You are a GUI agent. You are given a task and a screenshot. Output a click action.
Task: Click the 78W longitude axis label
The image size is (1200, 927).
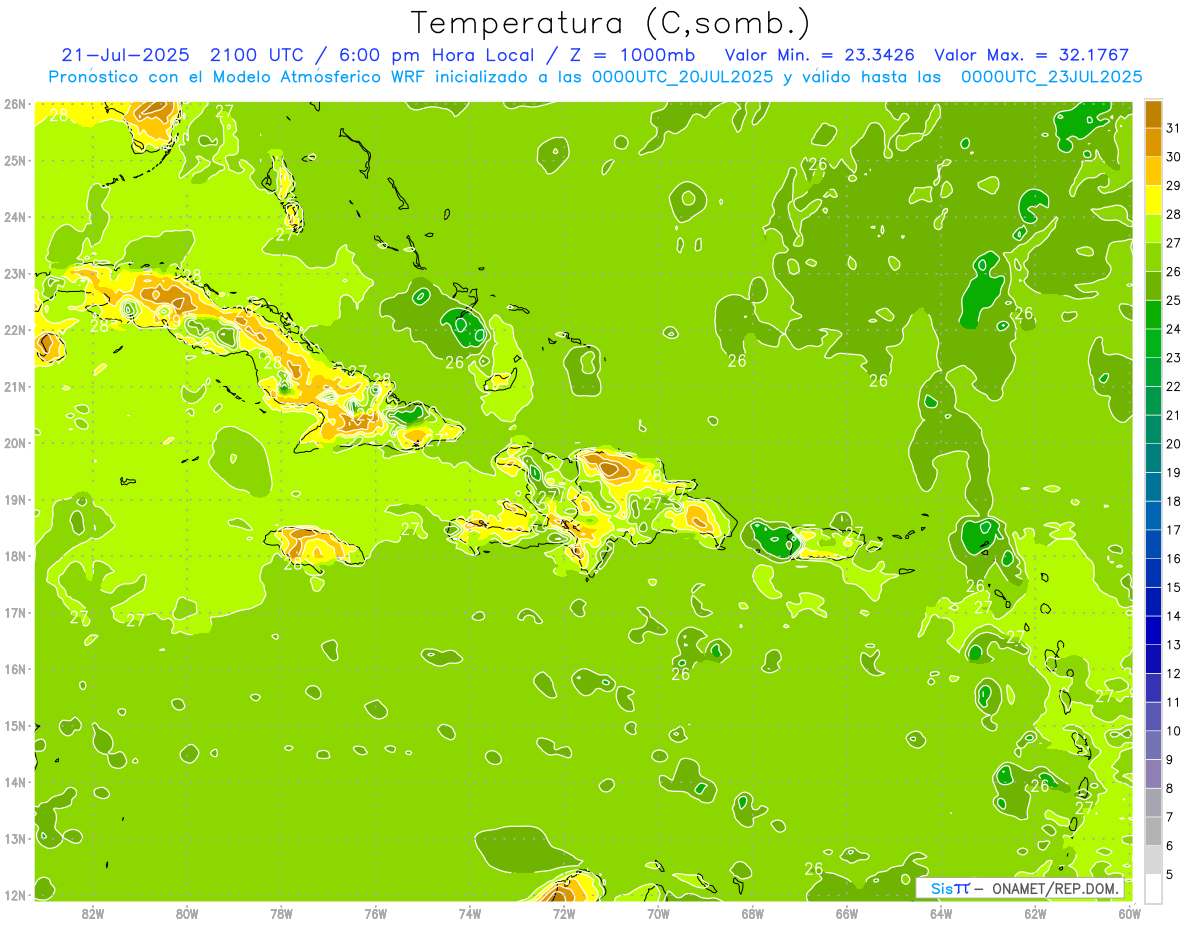pos(281,912)
